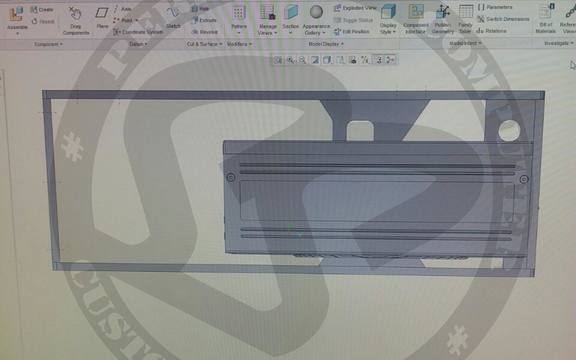Open the Assemble dropdown arrow
576x360 pixels.
(17, 33)
